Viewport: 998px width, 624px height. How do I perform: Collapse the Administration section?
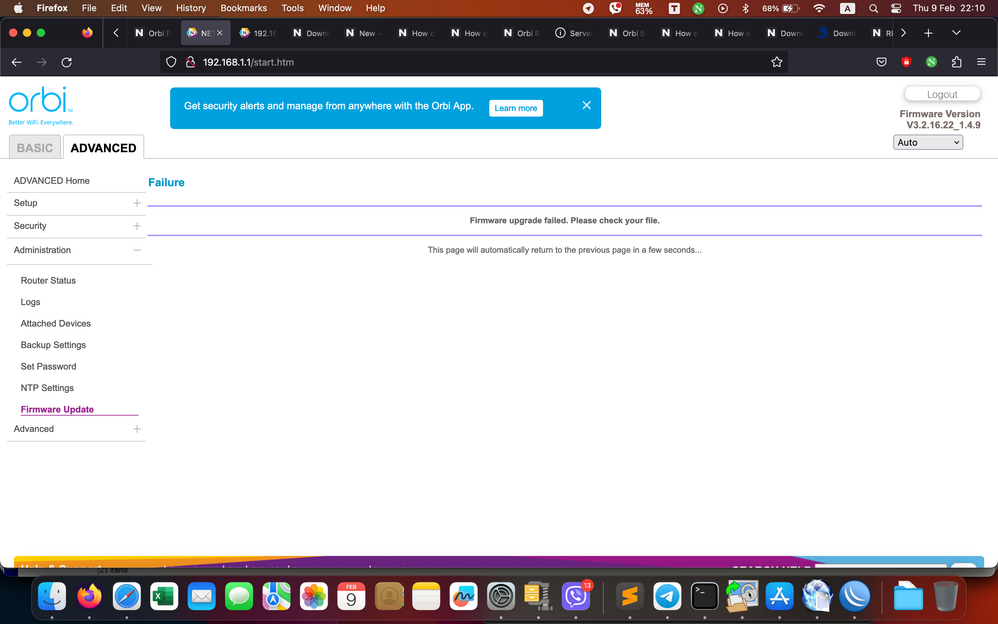coord(136,250)
